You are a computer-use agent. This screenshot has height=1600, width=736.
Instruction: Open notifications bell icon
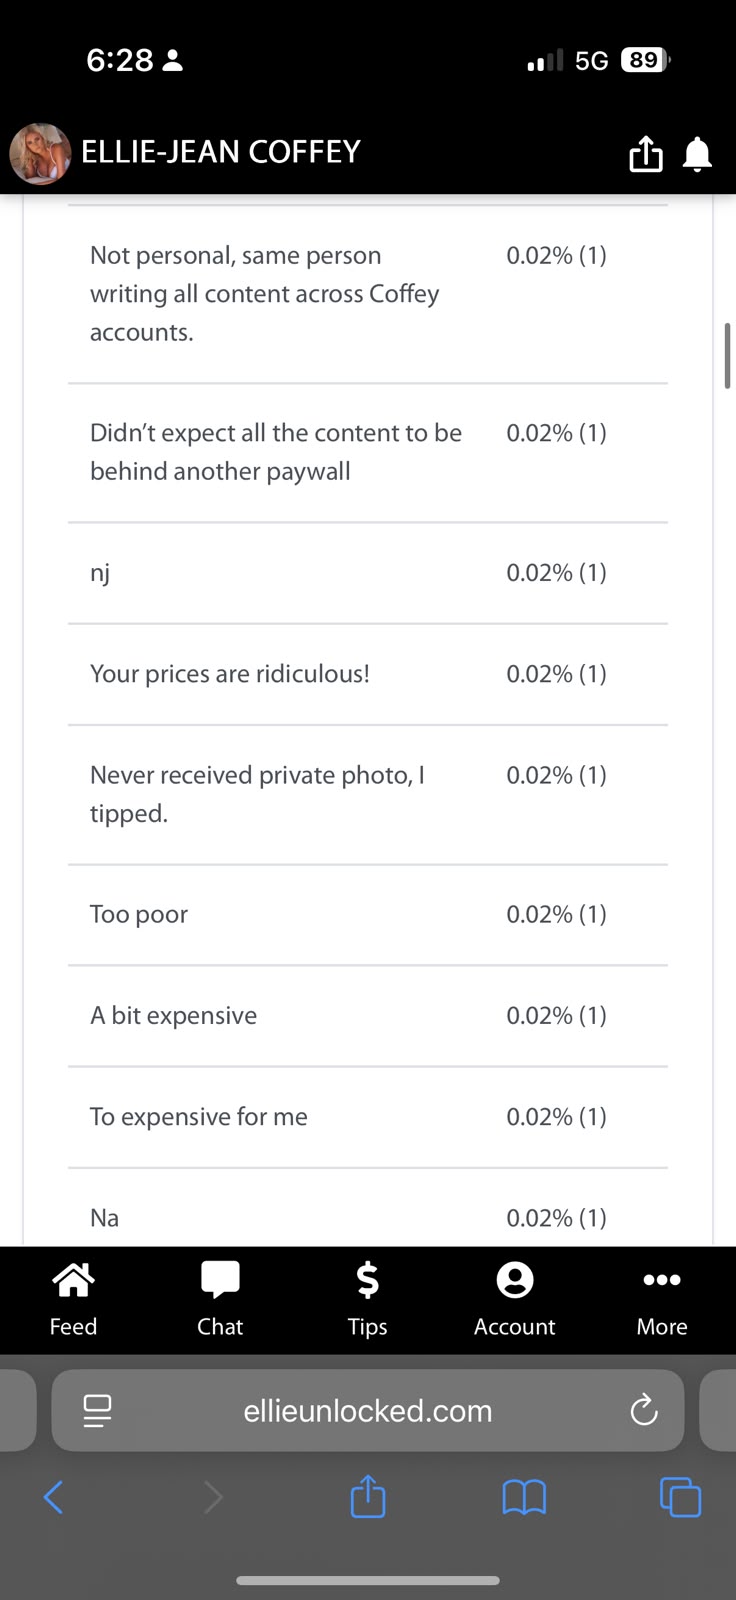point(697,154)
